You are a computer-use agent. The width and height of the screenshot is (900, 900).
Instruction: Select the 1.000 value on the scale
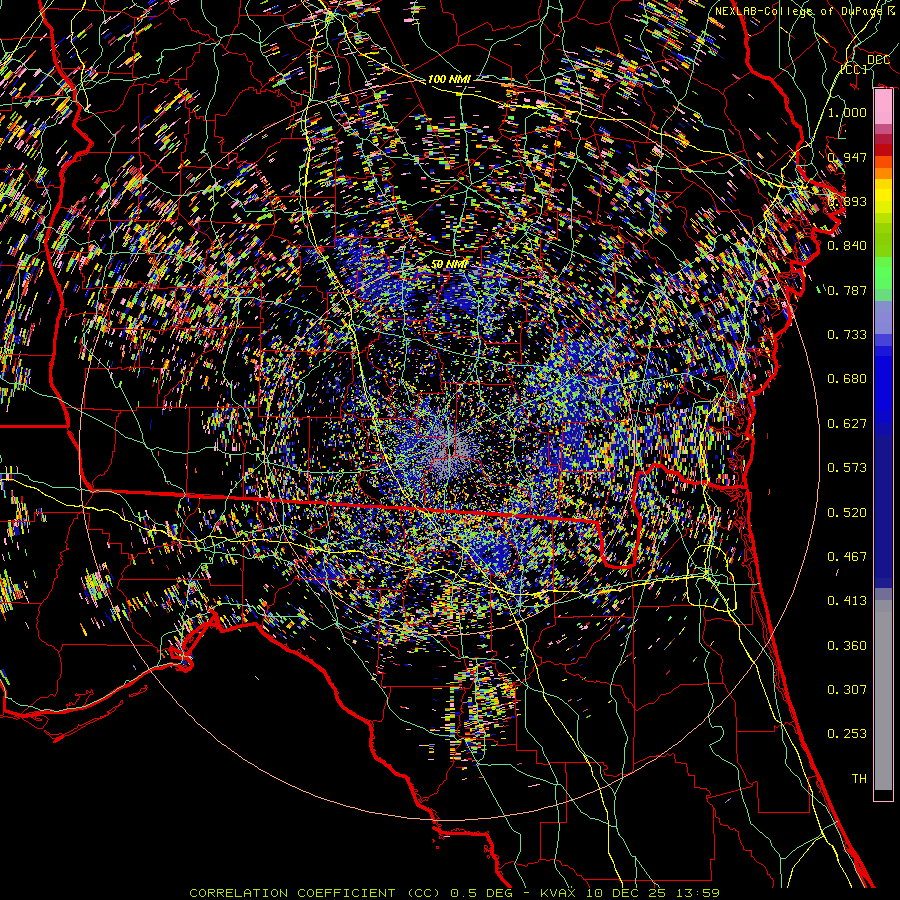pyautogui.click(x=847, y=112)
